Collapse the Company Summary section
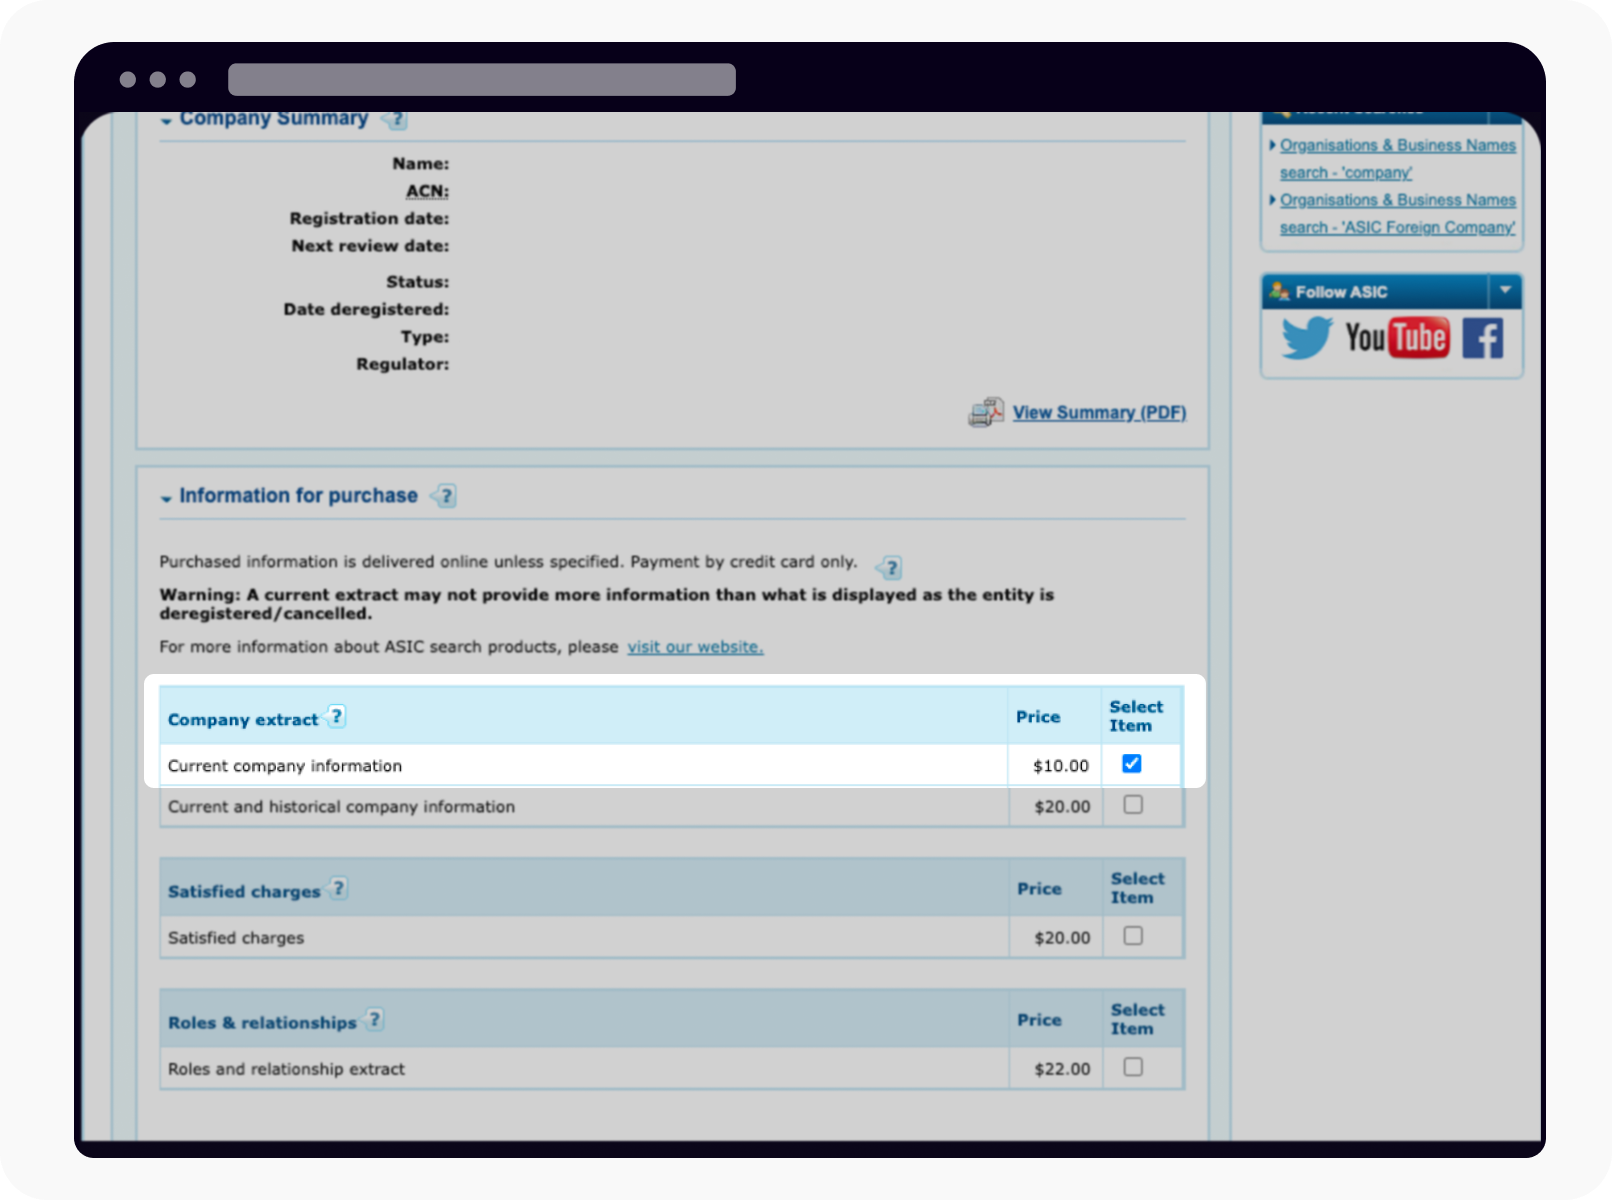The width and height of the screenshot is (1612, 1200). [x=167, y=120]
